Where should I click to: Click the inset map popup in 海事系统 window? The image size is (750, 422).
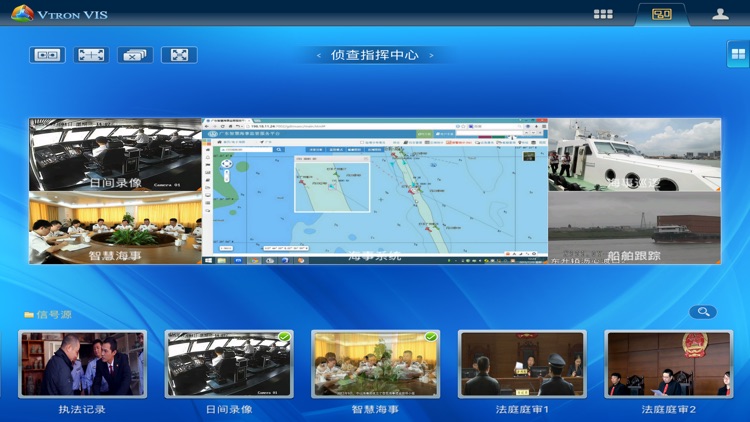[x=332, y=184]
